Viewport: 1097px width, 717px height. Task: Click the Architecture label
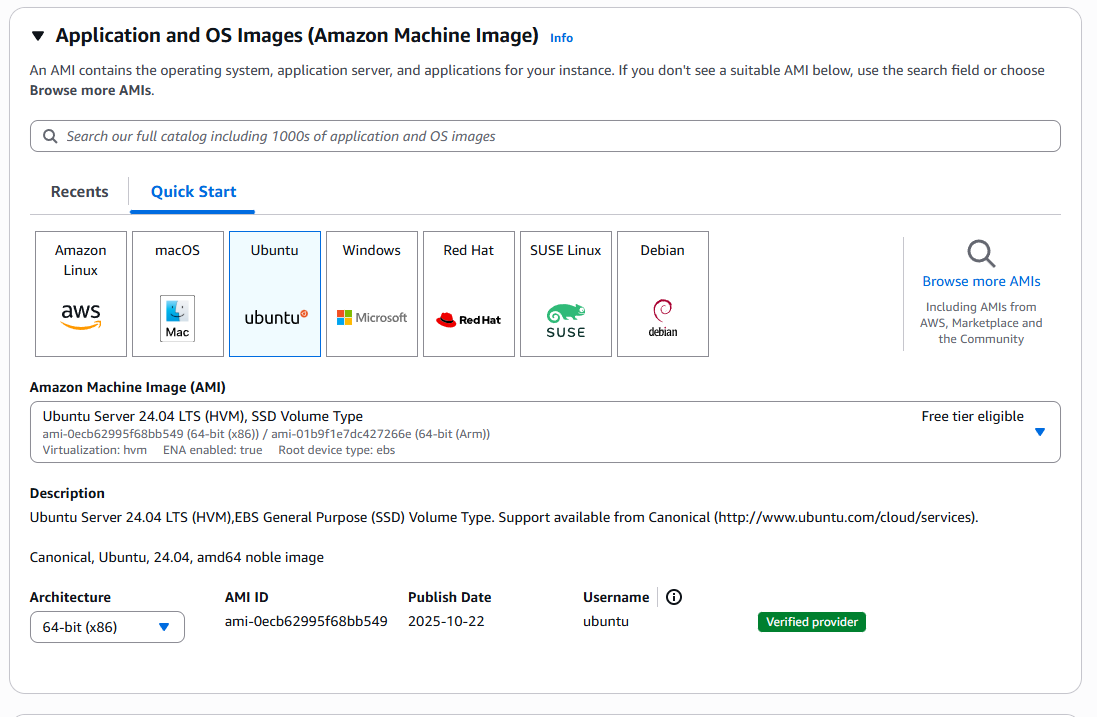coord(70,597)
